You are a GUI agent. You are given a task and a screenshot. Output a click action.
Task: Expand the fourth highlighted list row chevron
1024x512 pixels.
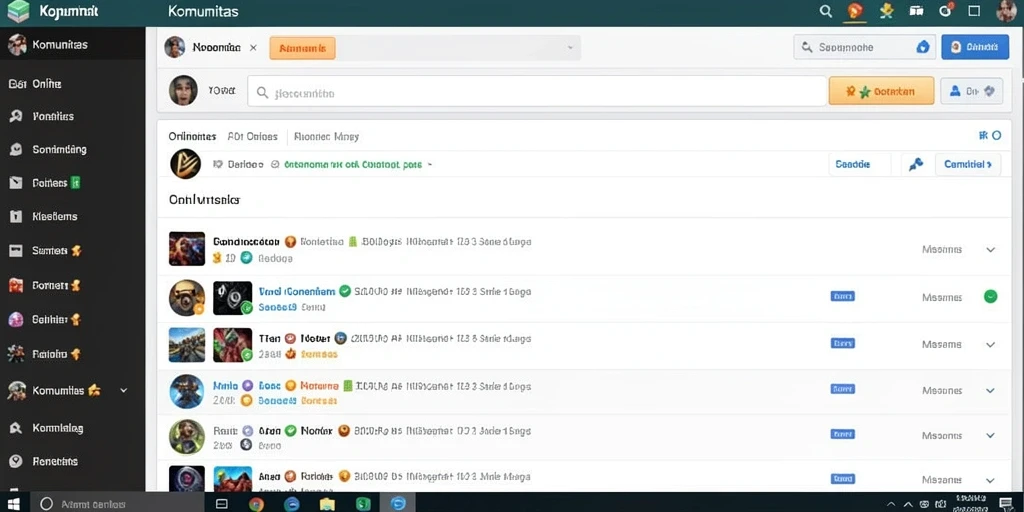click(991, 391)
